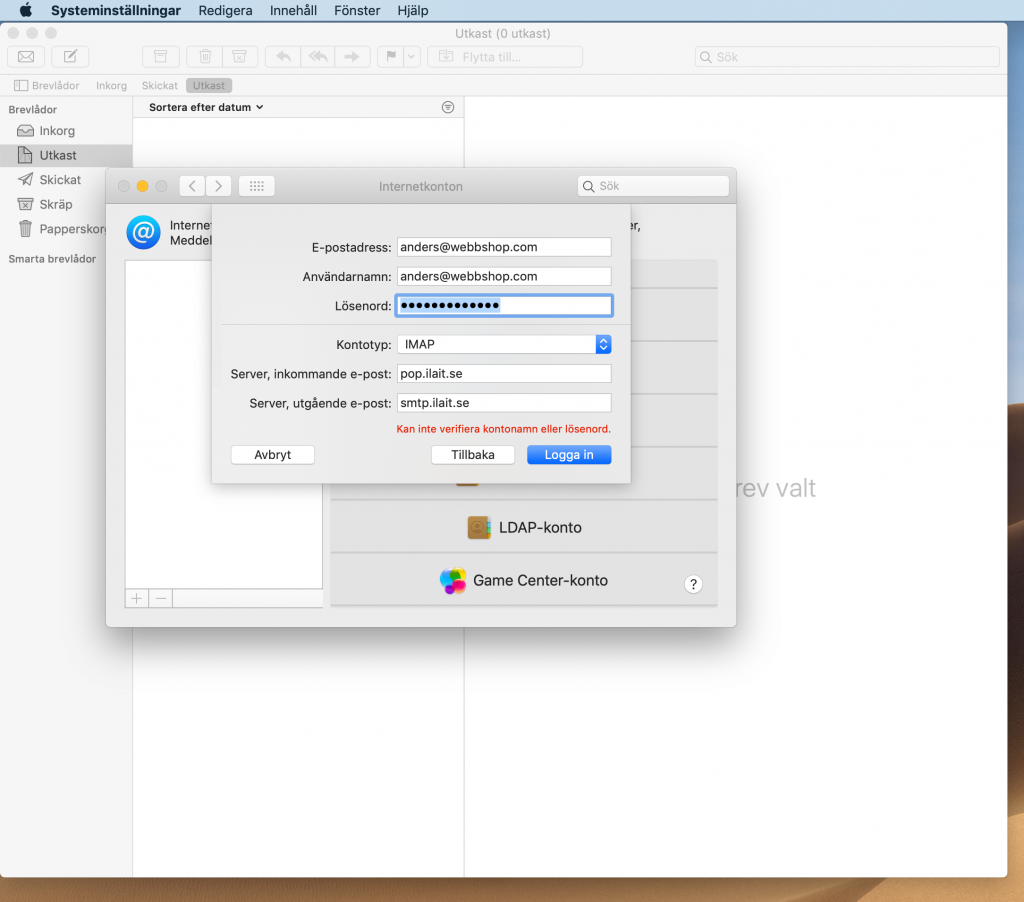Screen dimensions: 1024x902
Task: Click the Flytta till button
Action: pyautogui.click(x=505, y=57)
